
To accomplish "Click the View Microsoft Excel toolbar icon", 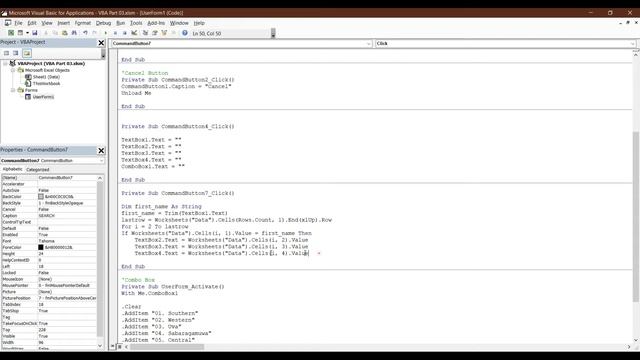I will click(11, 33).
